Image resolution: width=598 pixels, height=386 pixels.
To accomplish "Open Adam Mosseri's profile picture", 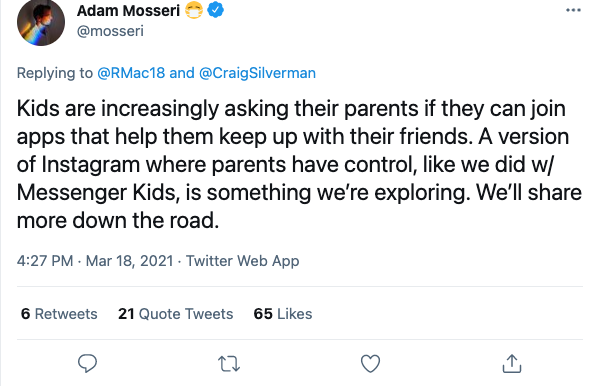I will 41,23.
